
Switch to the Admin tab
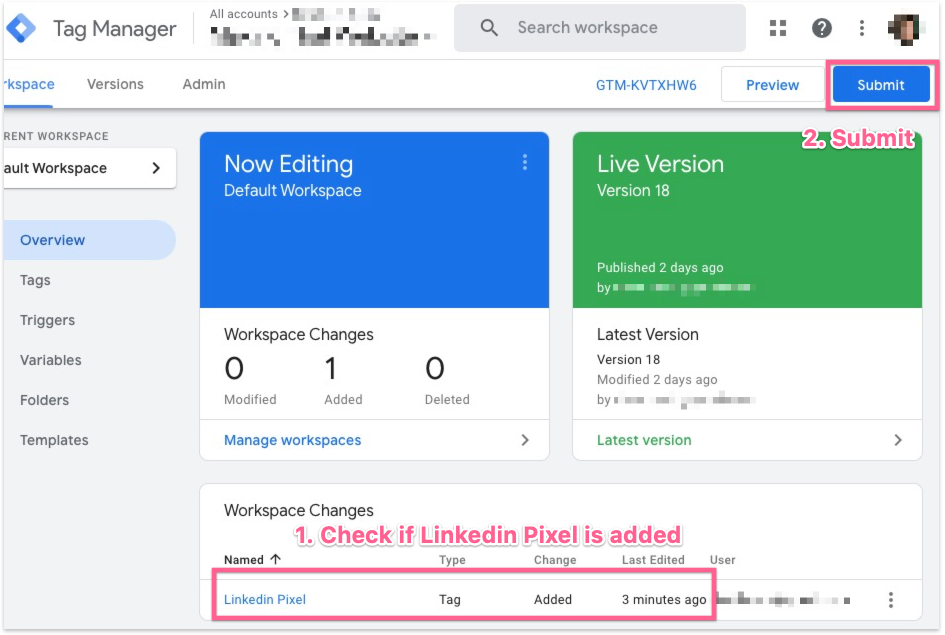(x=203, y=84)
